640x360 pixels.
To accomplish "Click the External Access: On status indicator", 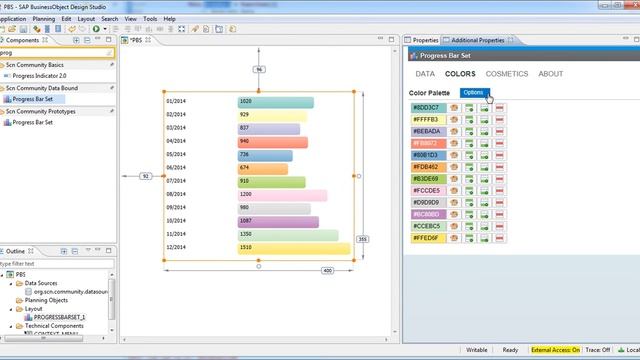I will pyautogui.click(x=555, y=350).
